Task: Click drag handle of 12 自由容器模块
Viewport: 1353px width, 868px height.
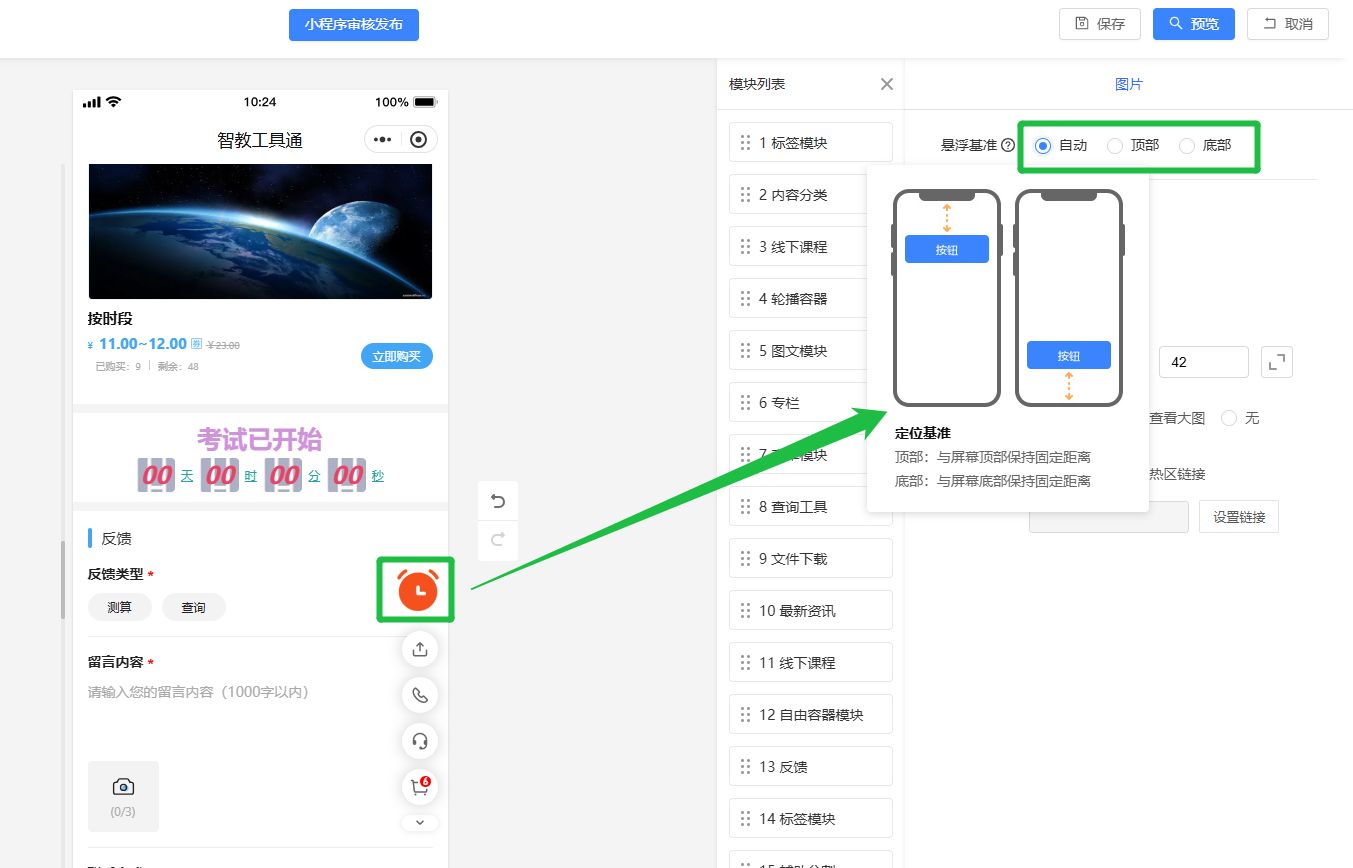Action: [745, 715]
